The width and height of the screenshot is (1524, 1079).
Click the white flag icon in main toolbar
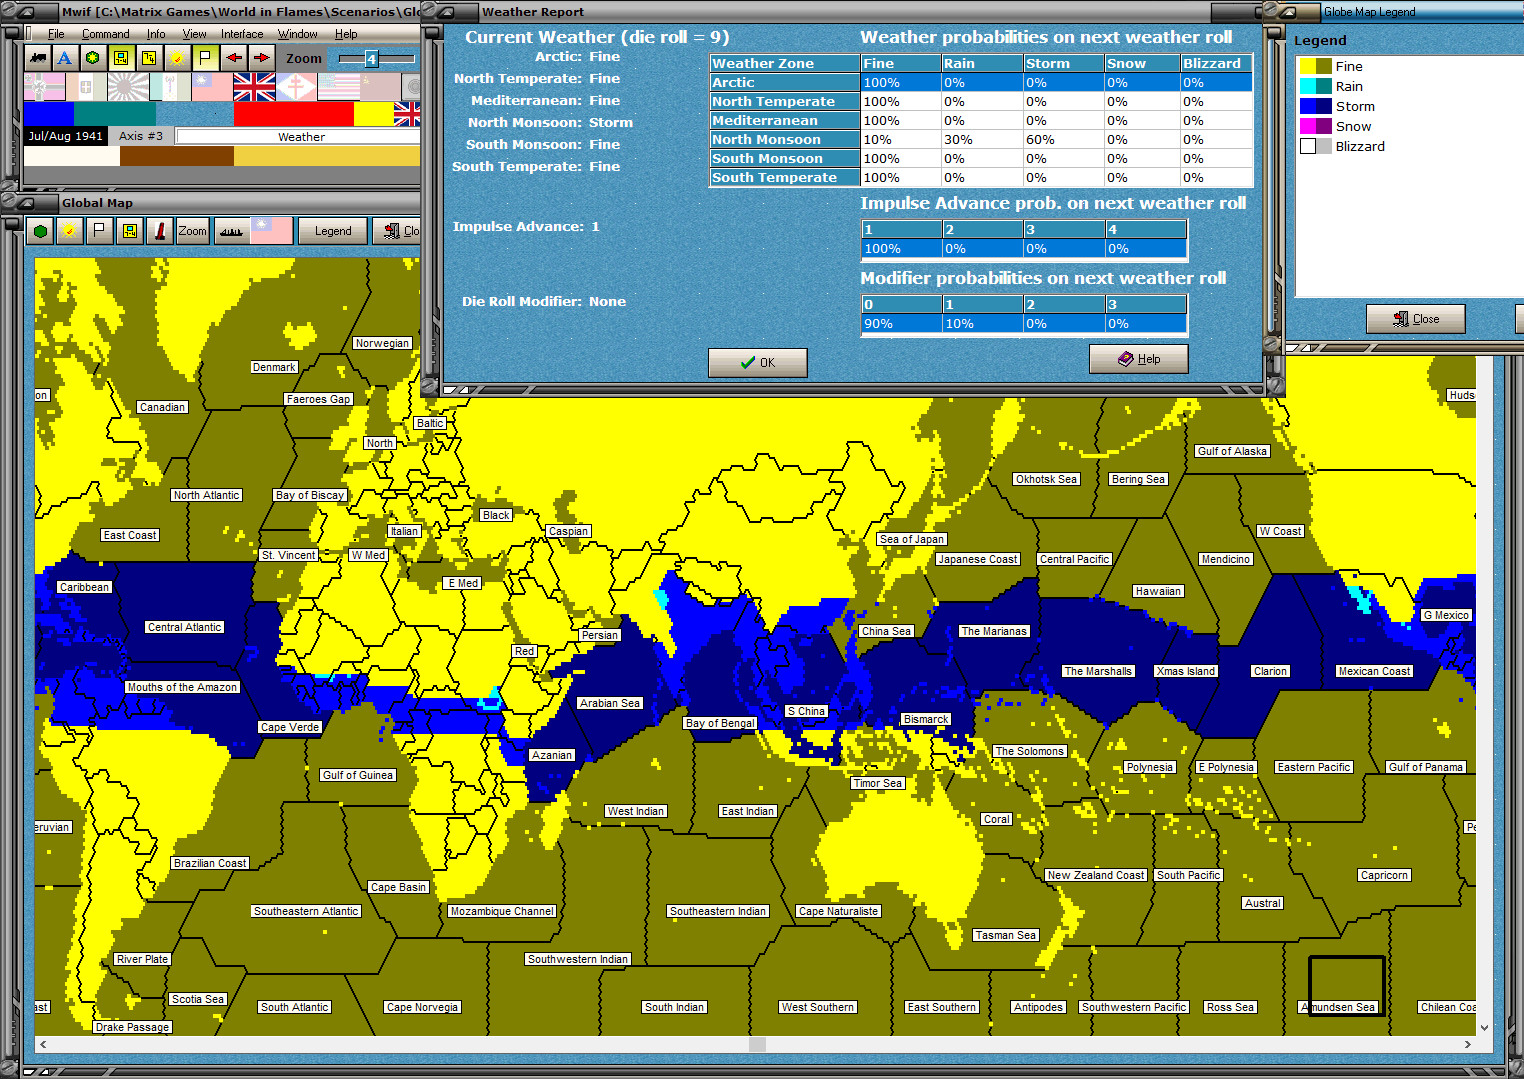(x=205, y=58)
